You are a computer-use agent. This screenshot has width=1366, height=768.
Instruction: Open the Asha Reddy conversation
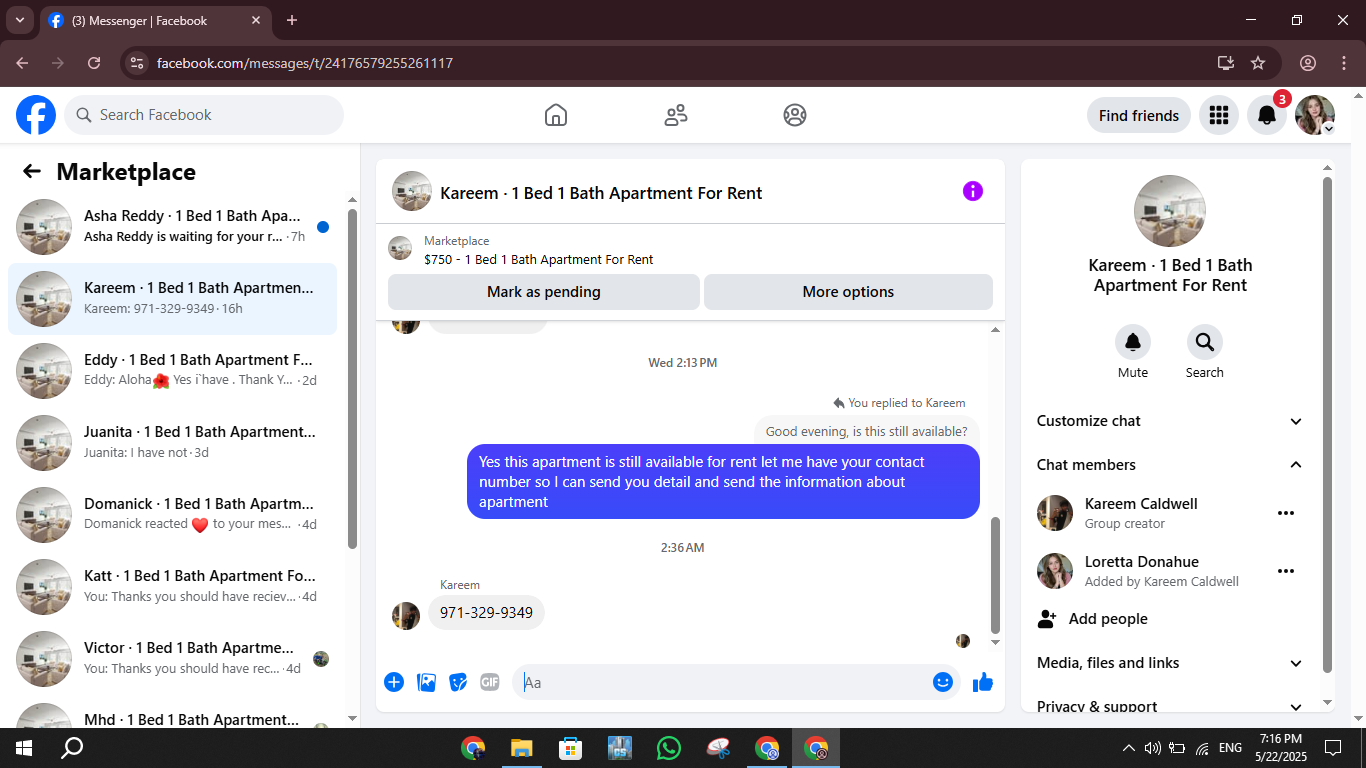pyautogui.click(x=172, y=227)
